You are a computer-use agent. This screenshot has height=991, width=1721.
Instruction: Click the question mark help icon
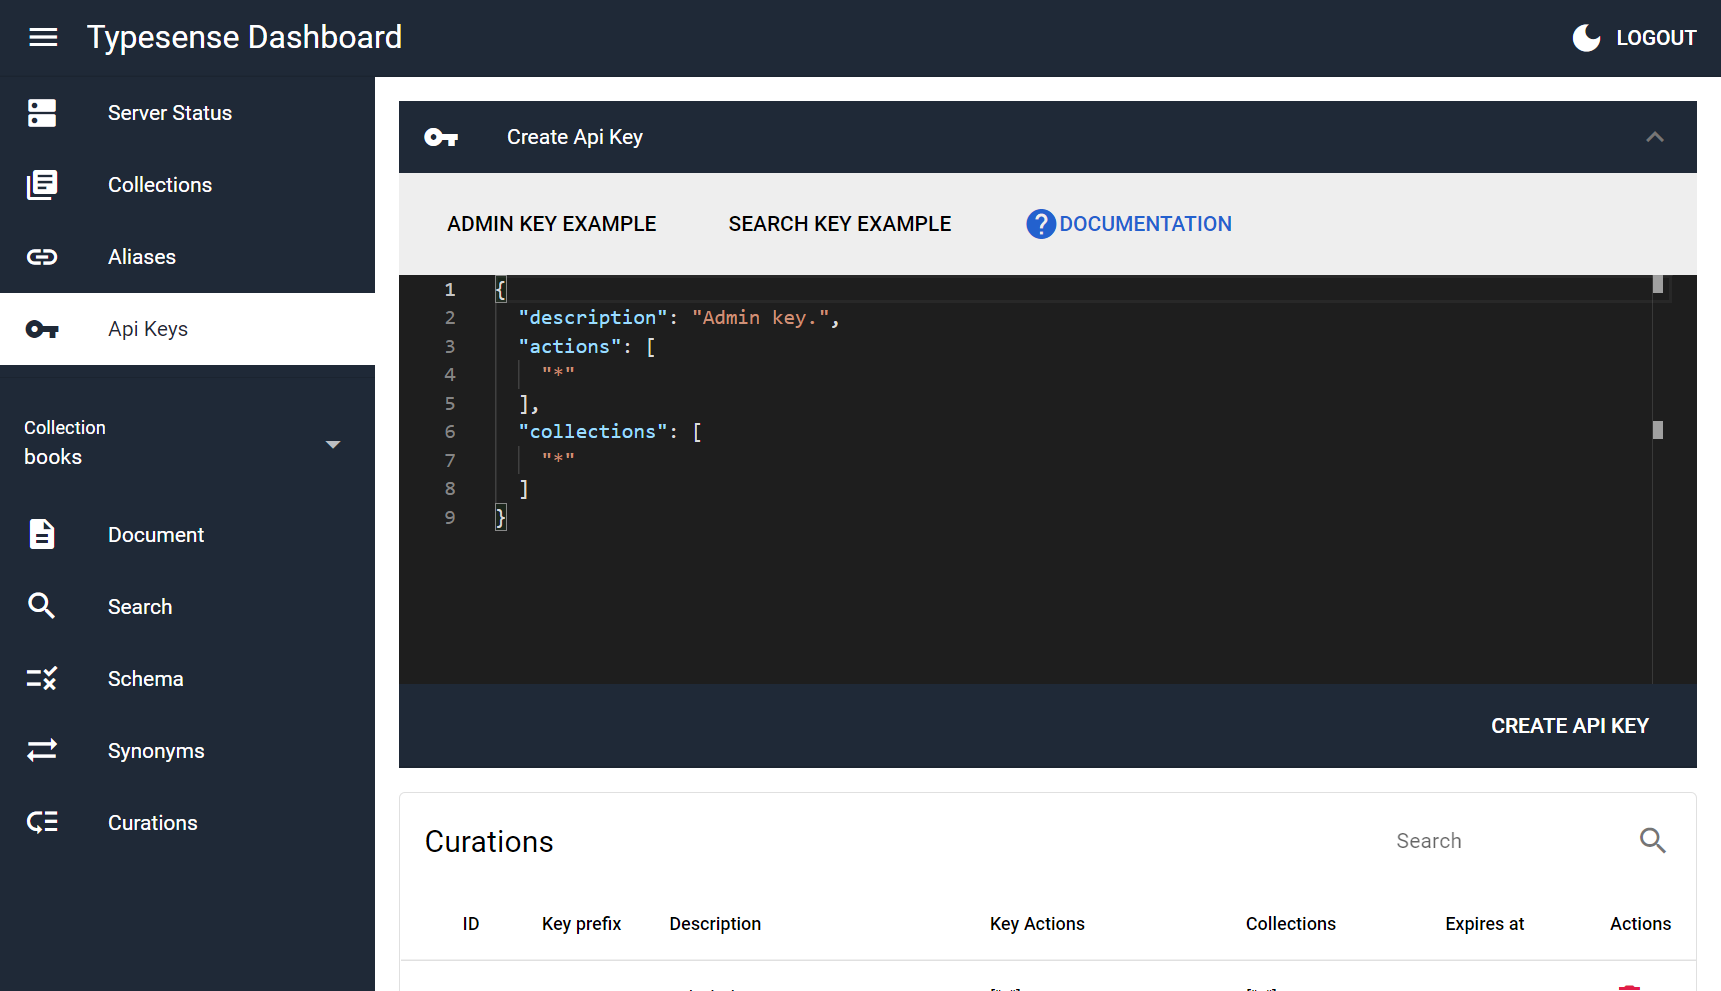pyautogui.click(x=1041, y=224)
